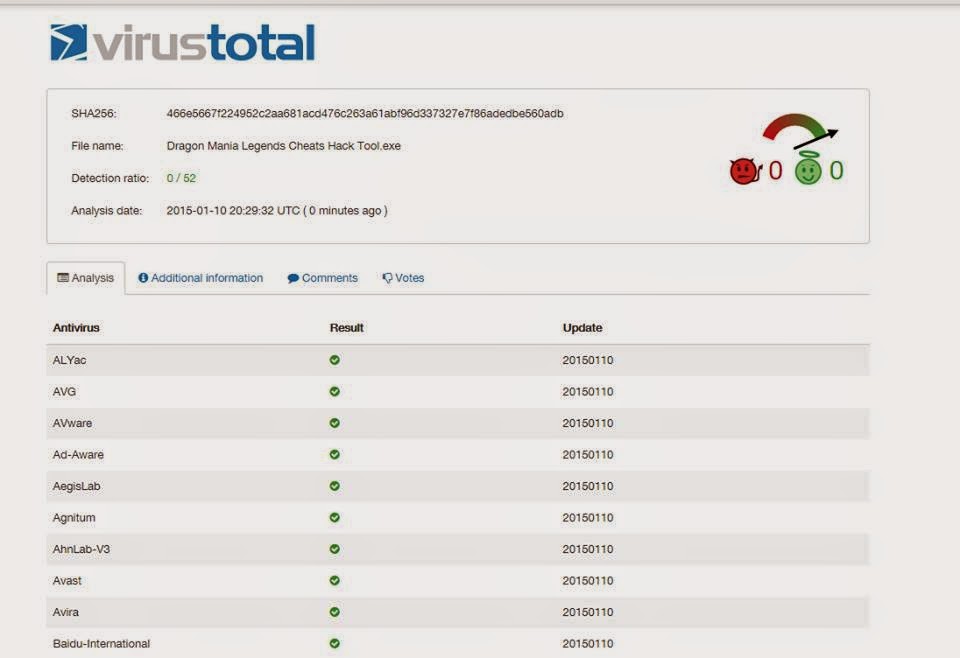Click the AVG antivirus name
The image size is (960, 658).
coord(64,391)
